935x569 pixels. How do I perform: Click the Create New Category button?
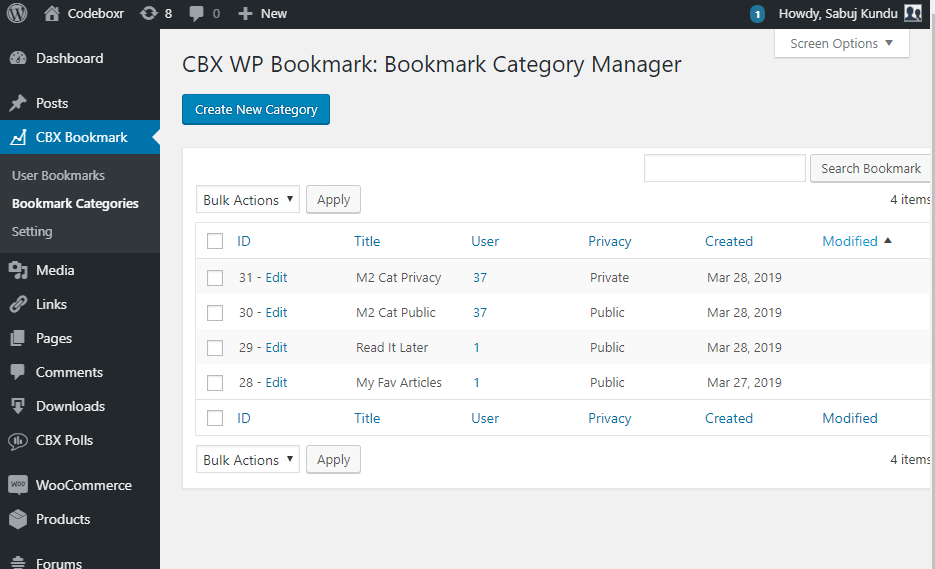coord(256,110)
